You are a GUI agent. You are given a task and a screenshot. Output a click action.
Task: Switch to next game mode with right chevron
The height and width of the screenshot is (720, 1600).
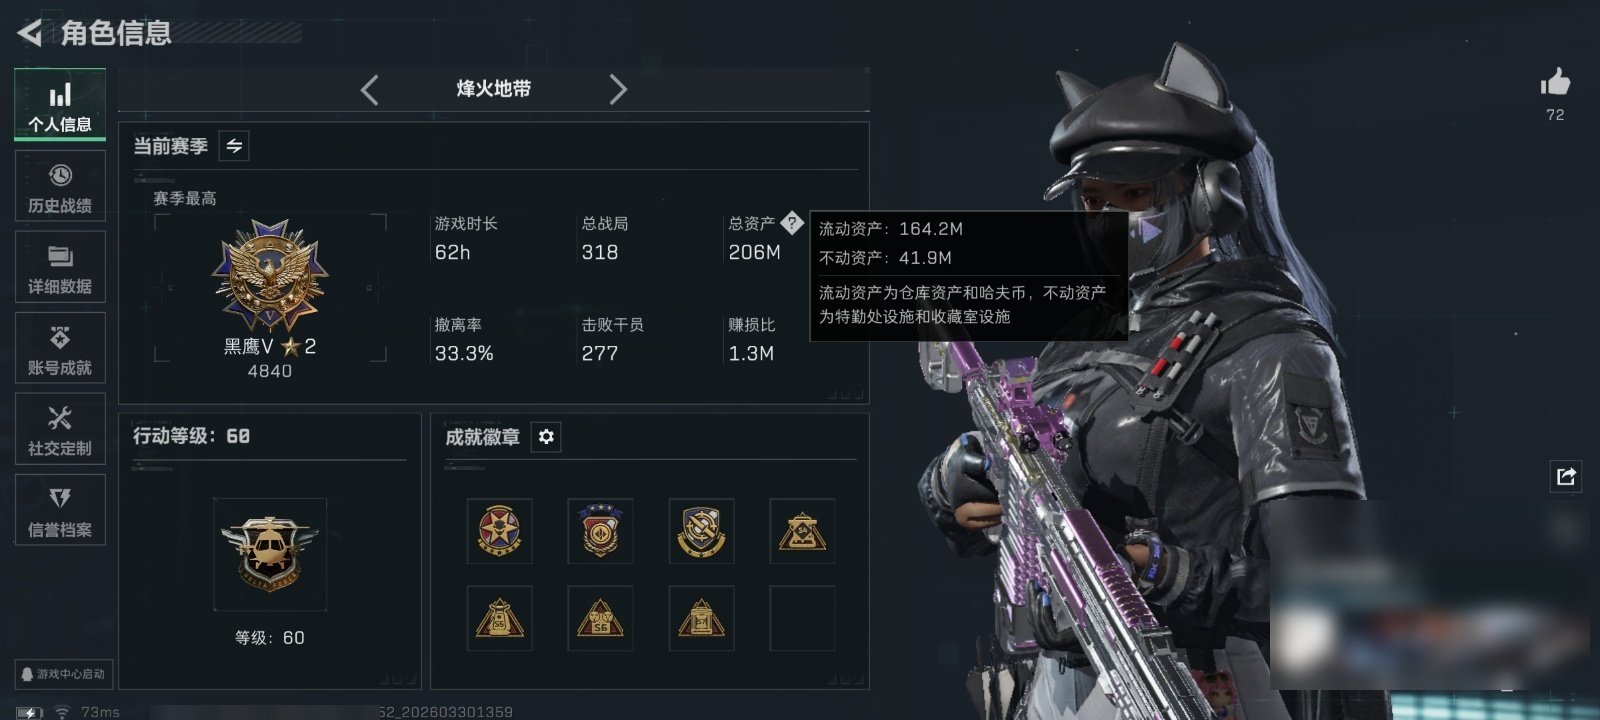(x=618, y=90)
